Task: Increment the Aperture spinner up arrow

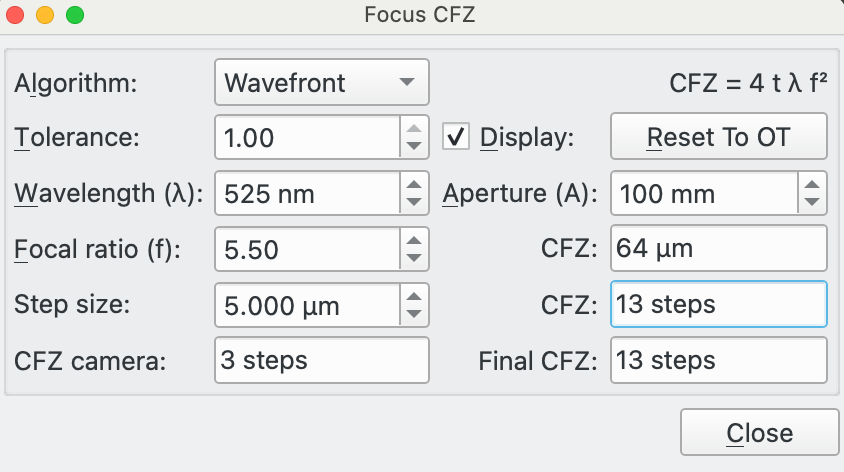Action: (x=811, y=183)
